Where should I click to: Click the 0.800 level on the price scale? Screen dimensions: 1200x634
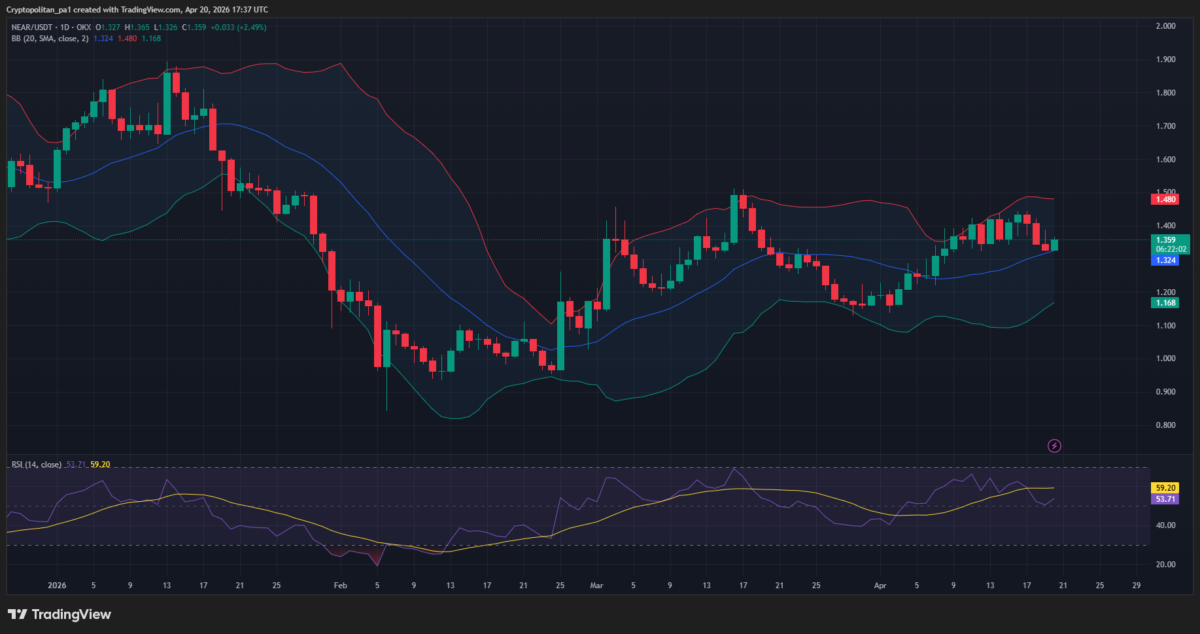click(1164, 425)
